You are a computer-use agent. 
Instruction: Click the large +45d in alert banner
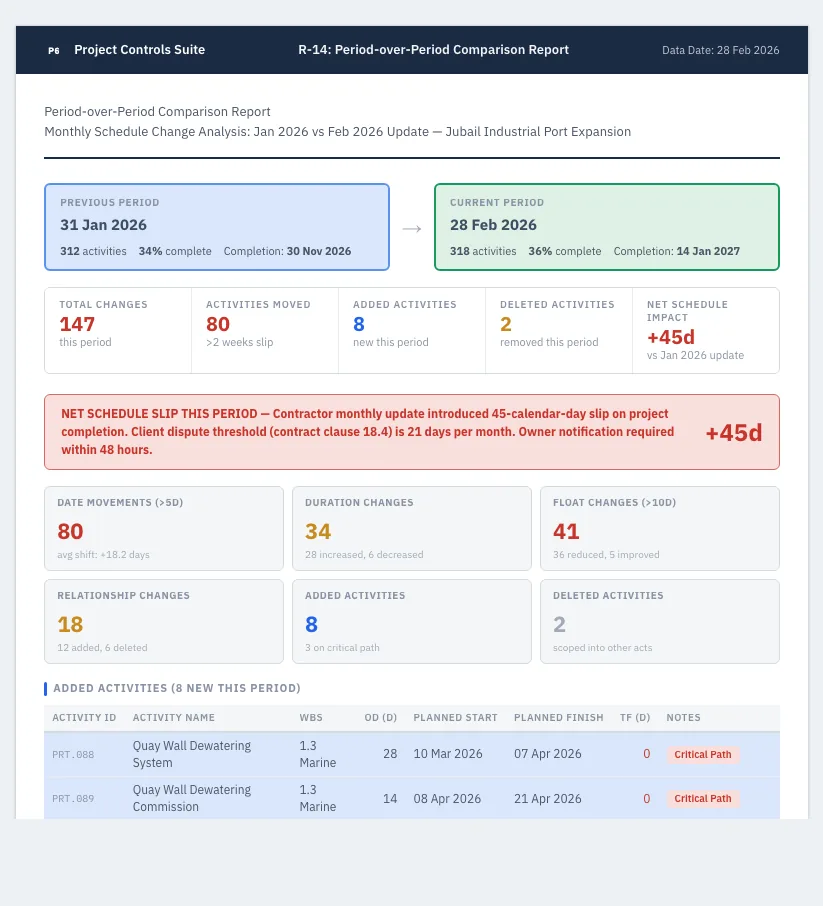pos(733,433)
